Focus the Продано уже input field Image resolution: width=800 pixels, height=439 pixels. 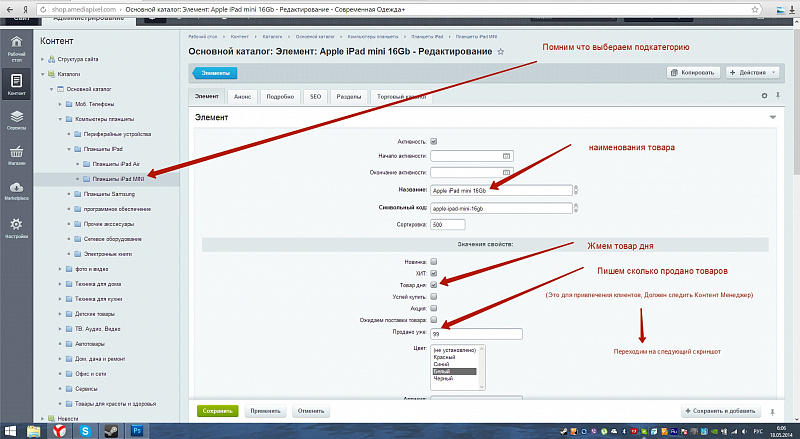(476, 334)
